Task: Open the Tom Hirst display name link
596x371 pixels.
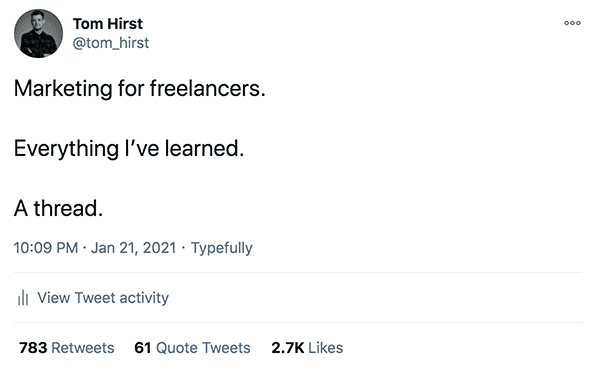Action: (108, 24)
